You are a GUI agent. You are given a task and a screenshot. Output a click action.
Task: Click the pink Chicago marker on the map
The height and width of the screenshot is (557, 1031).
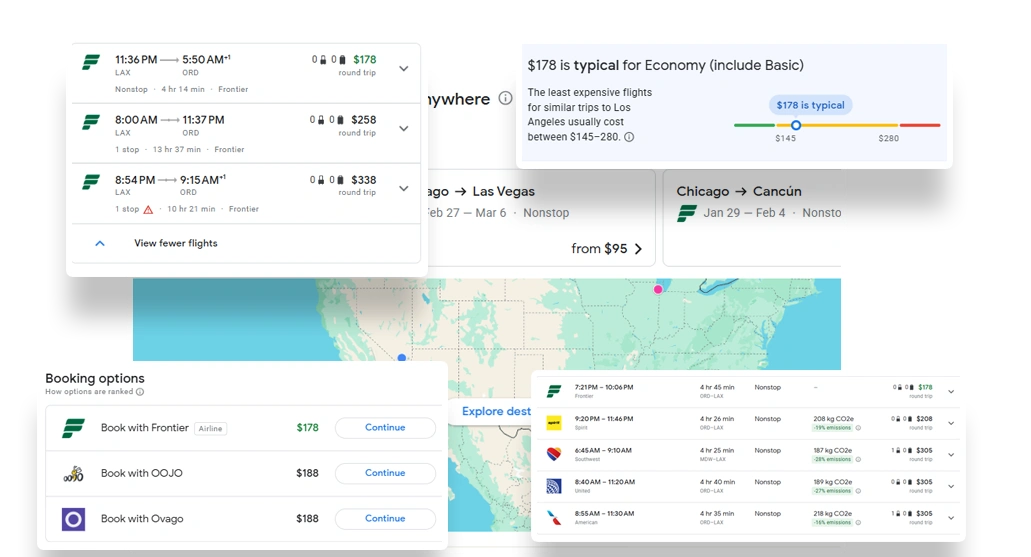pos(658,289)
